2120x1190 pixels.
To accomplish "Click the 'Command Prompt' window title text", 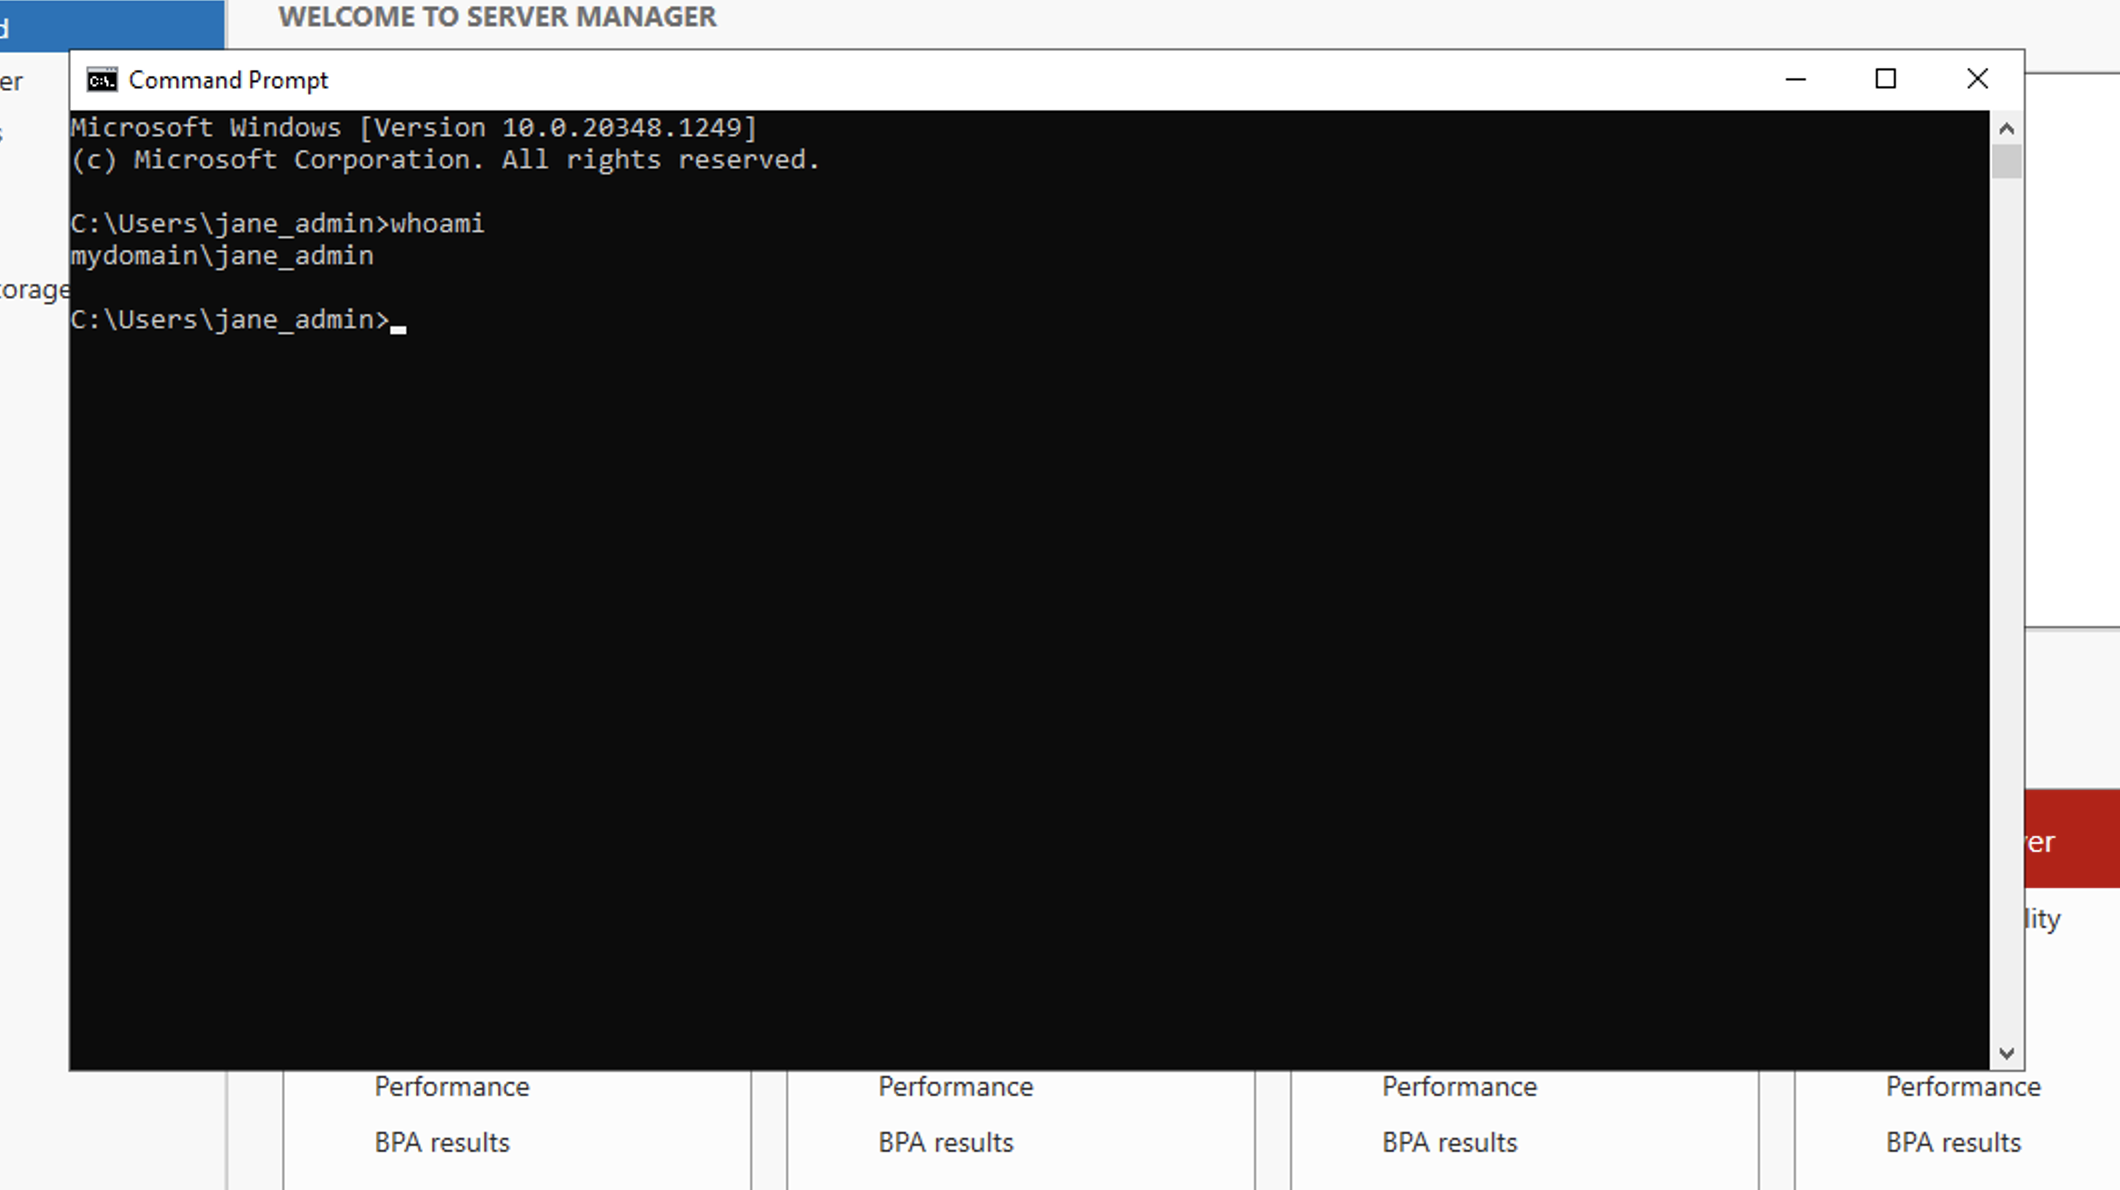I will pos(228,80).
